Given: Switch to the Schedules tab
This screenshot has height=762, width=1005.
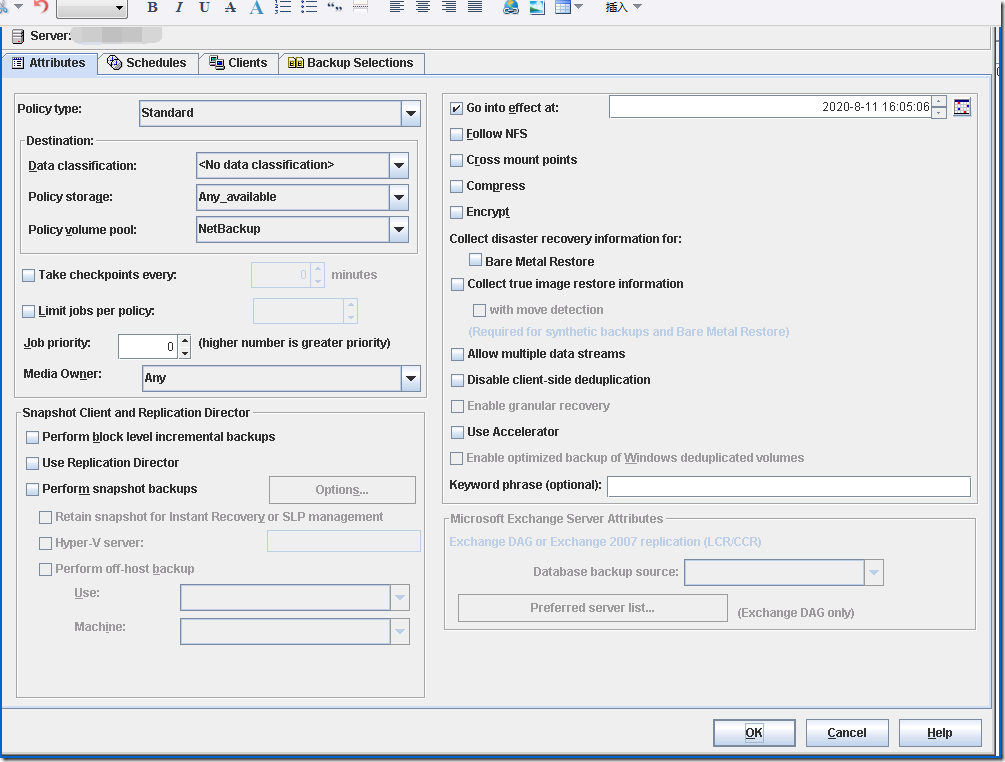Looking at the screenshot, I should (147, 63).
